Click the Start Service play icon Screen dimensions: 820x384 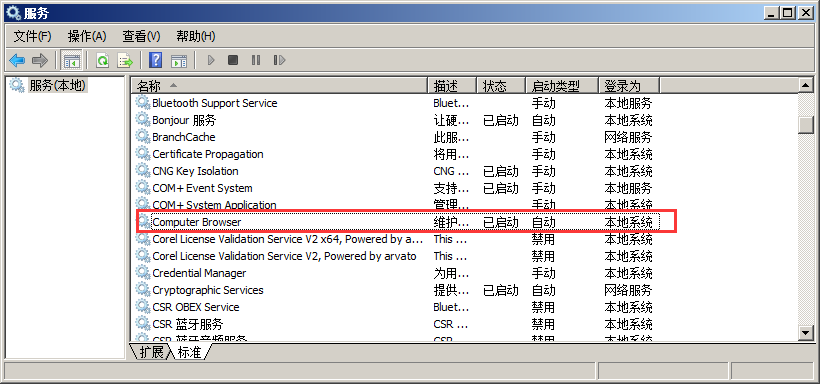point(211,60)
